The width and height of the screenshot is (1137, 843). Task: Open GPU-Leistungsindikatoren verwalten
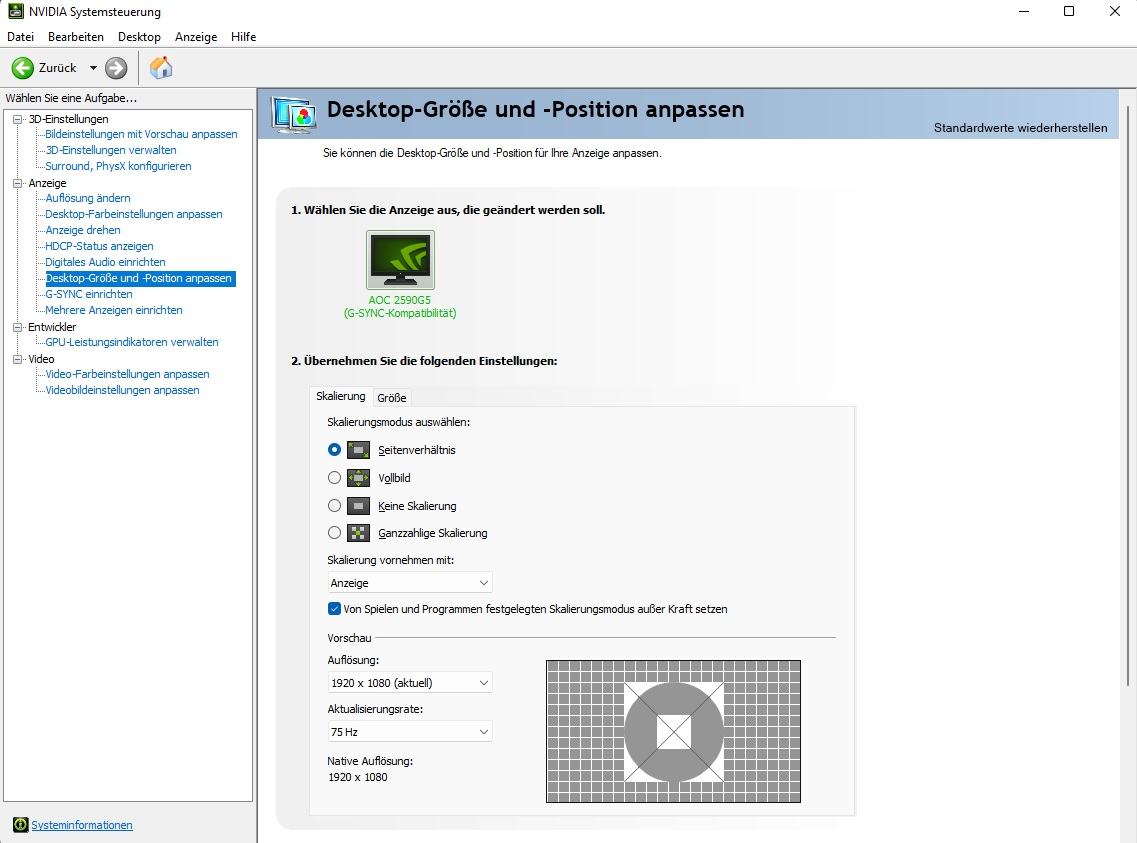click(x=132, y=342)
